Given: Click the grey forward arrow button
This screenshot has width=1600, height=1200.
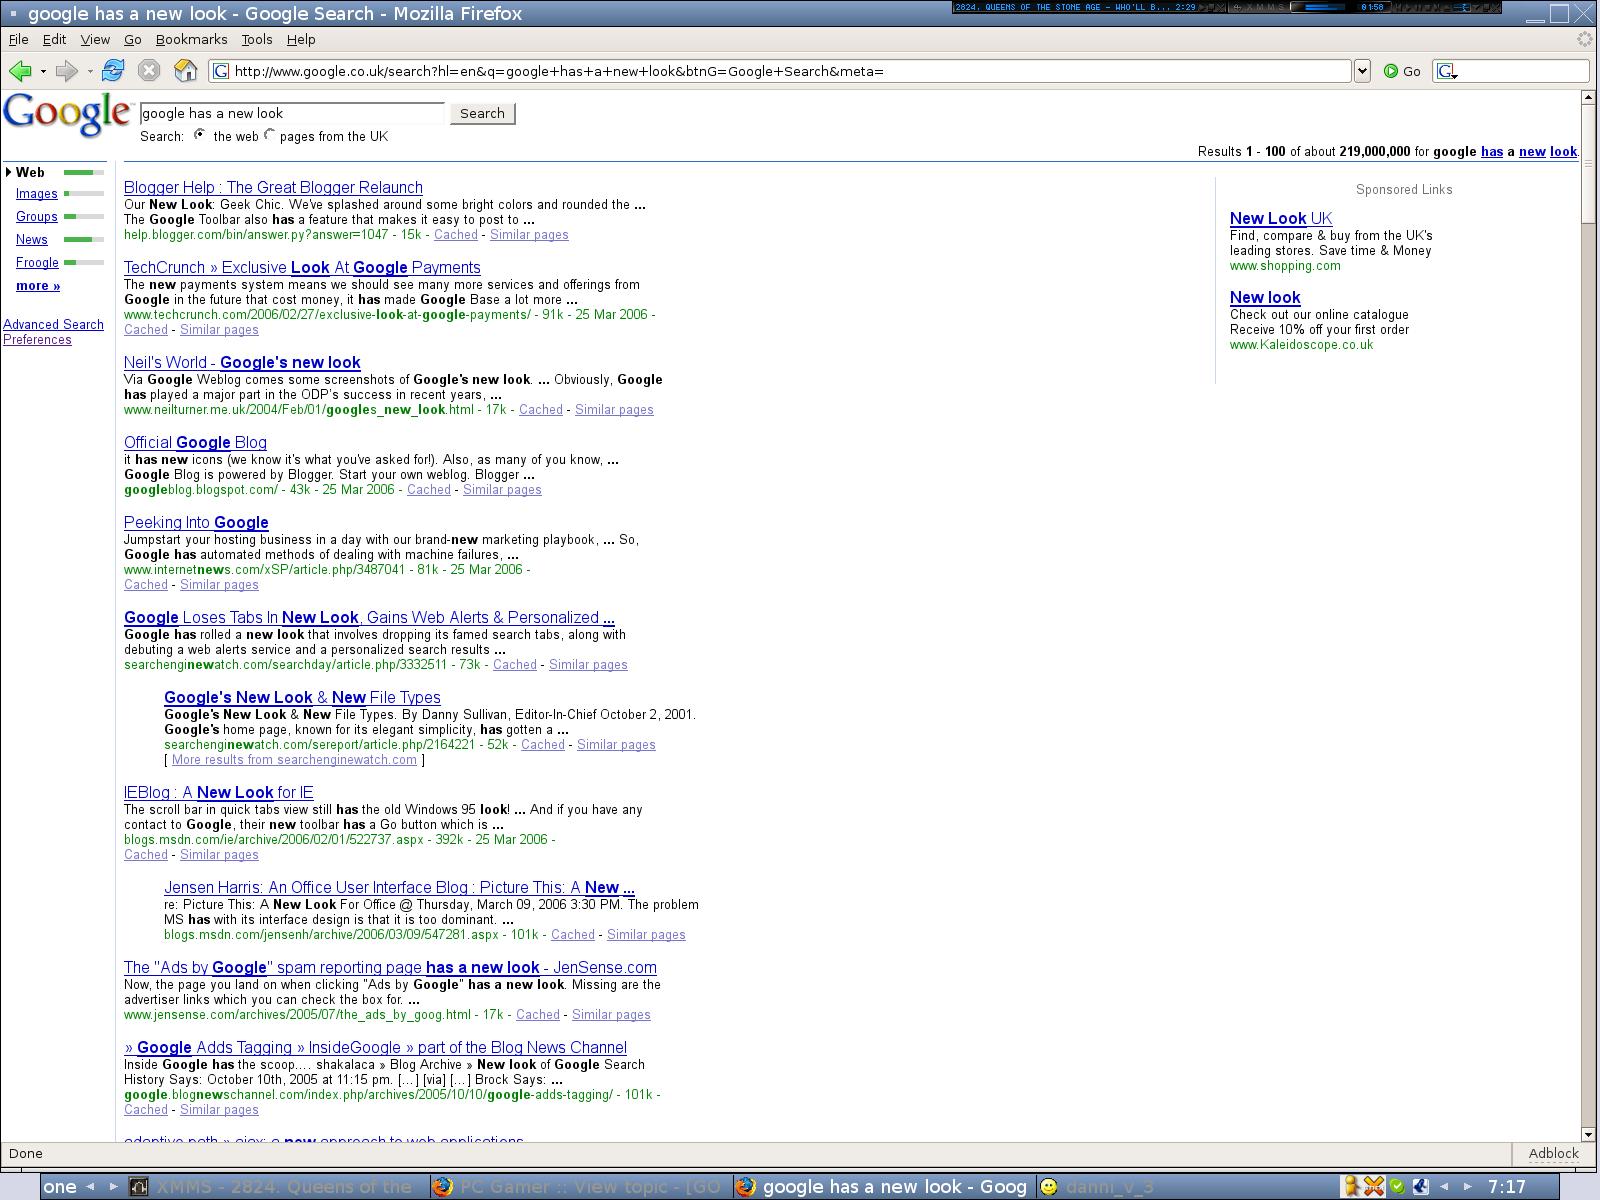Looking at the screenshot, I should (x=66, y=71).
